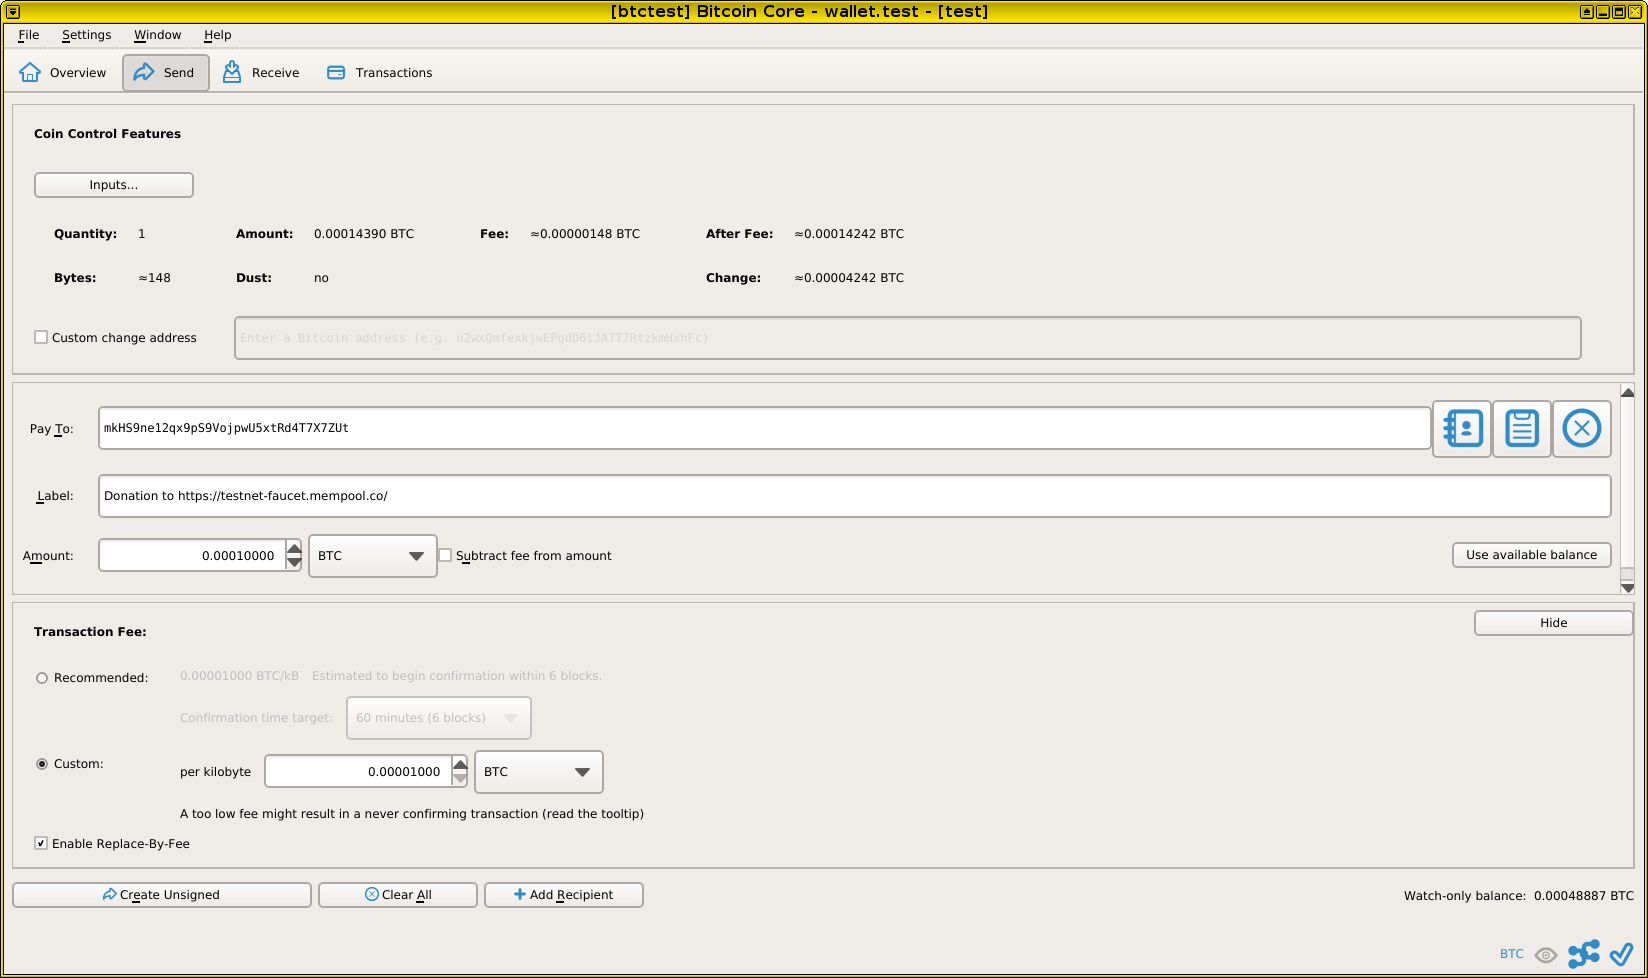This screenshot has height=978, width=1648.
Task: Click the Fee value ≈0.00000148 BTC
Action: [x=585, y=234]
